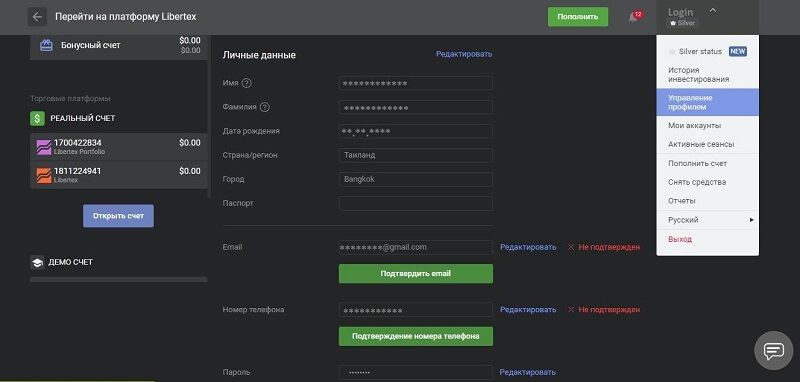The width and height of the screenshot is (800, 382).
Task: Click the Имя input field
Action: (x=416, y=83)
